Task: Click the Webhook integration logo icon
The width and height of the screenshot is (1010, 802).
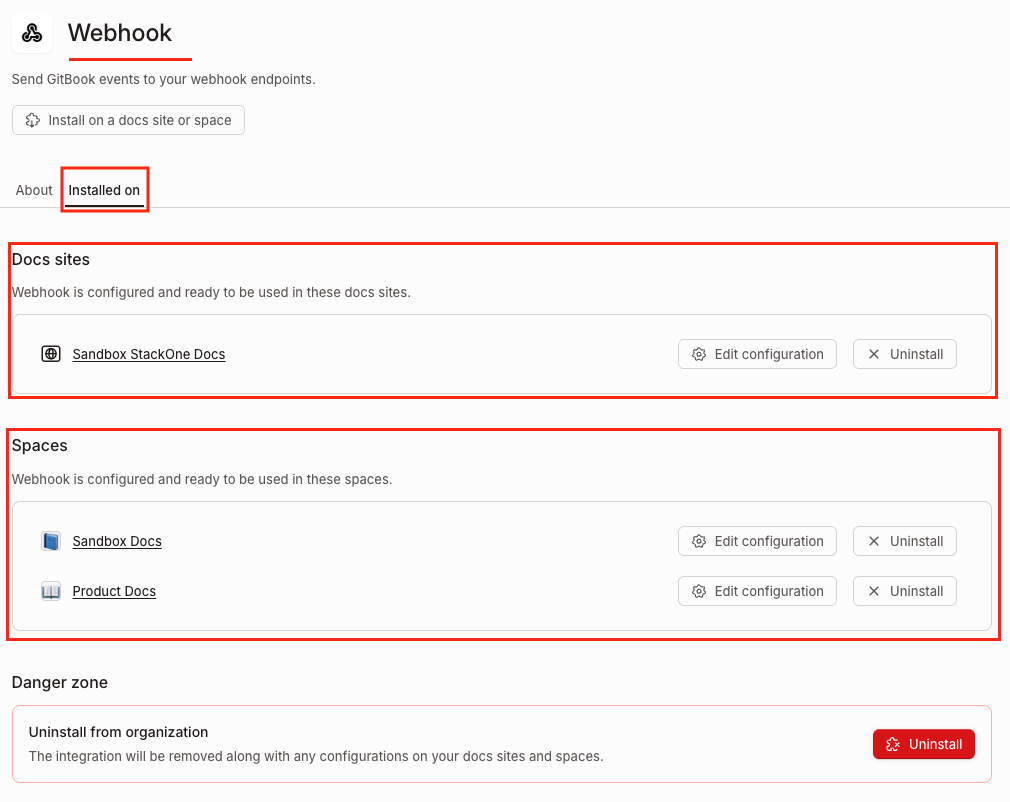Action: tap(32, 33)
